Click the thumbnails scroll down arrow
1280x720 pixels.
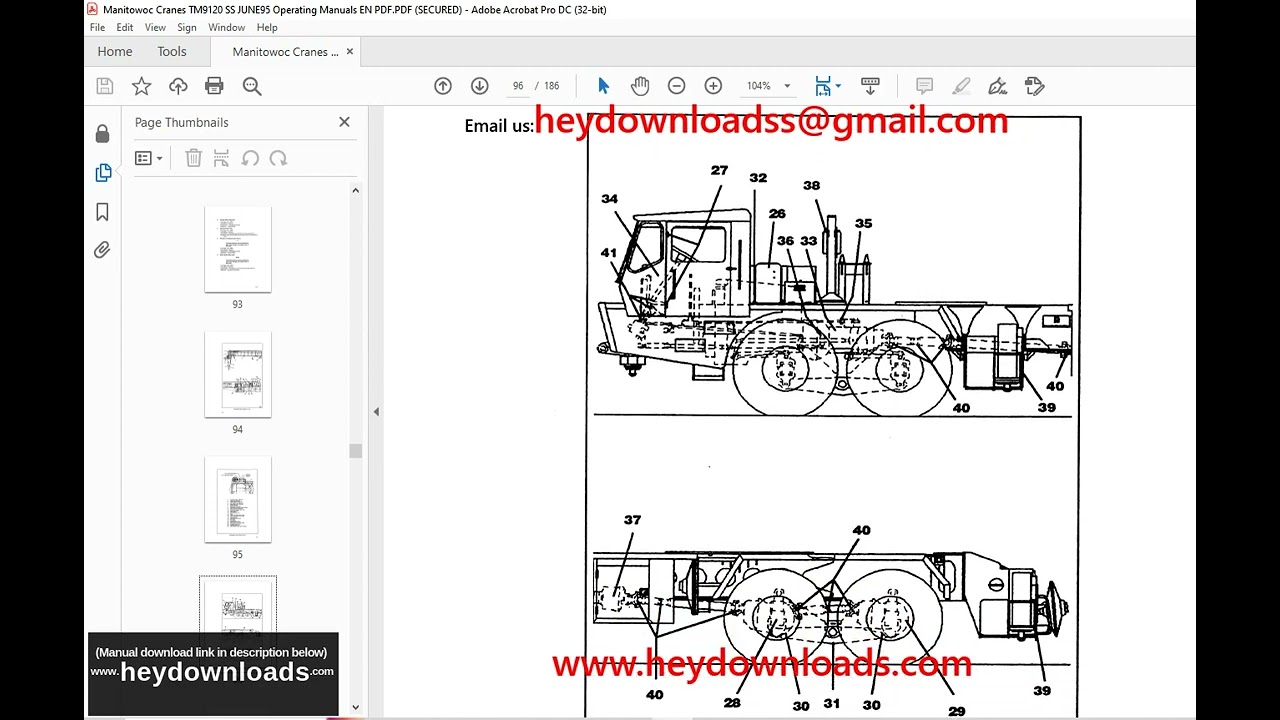(355, 707)
